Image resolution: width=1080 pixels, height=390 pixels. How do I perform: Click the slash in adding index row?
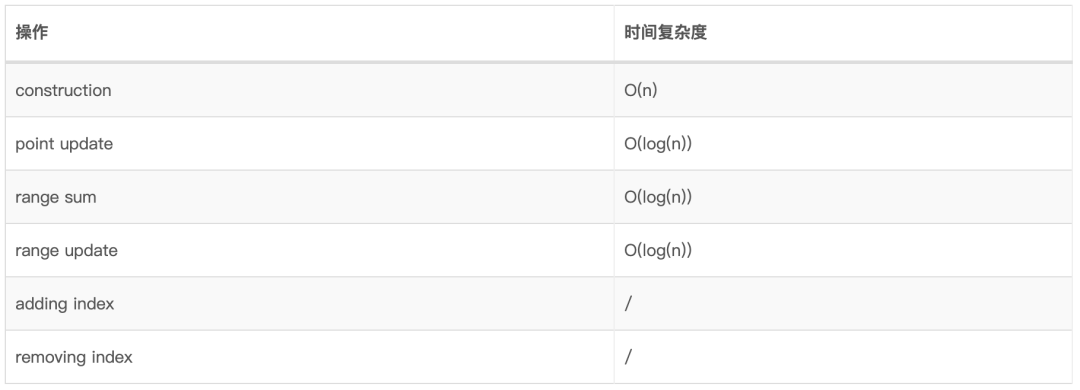(628, 304)
